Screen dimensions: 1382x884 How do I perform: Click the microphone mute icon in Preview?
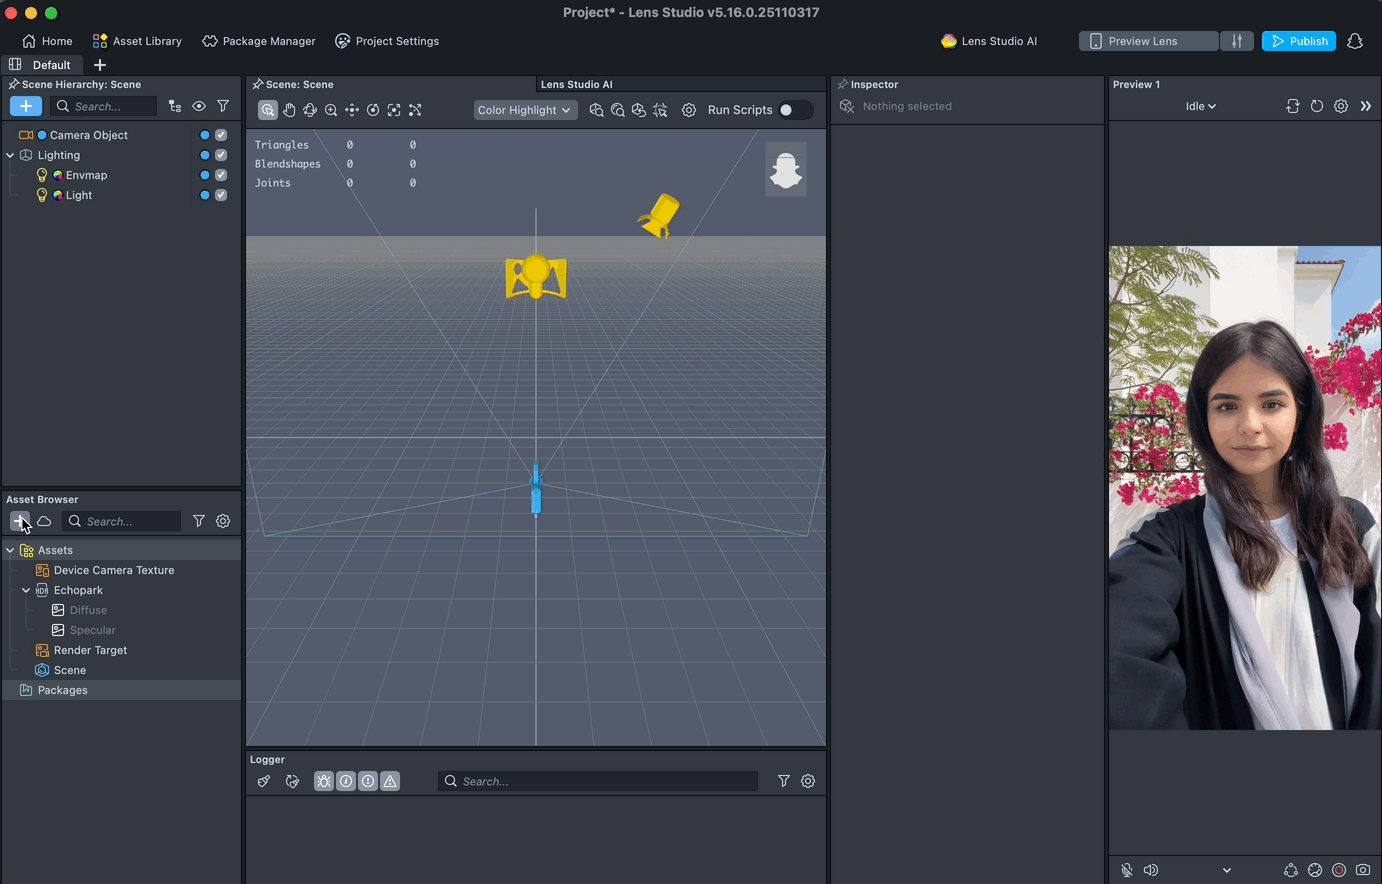pos(1127,870)
